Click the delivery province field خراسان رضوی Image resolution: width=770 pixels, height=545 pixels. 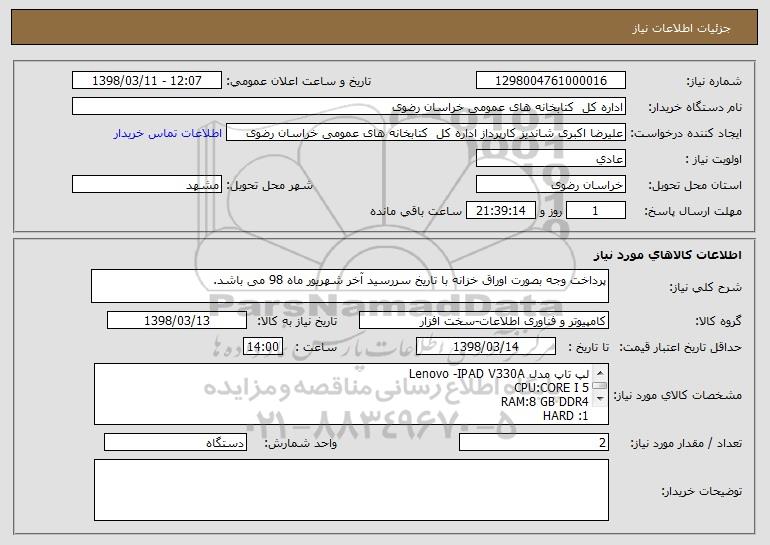pyautogui.click(x=550, y=185)
